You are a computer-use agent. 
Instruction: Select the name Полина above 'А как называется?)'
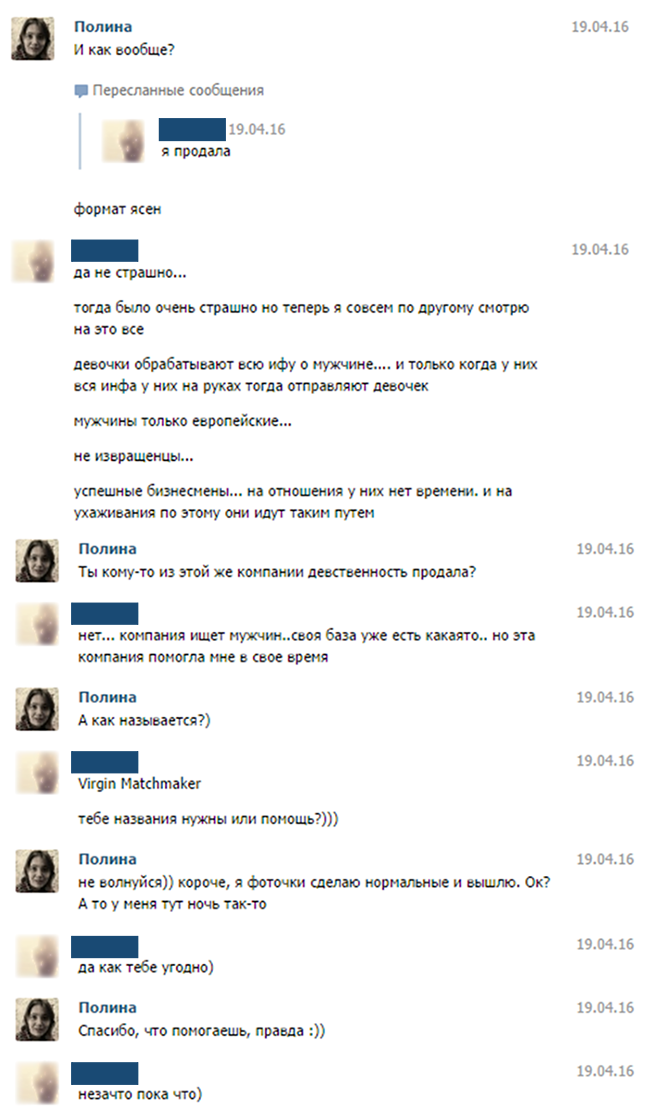[108, 698]
